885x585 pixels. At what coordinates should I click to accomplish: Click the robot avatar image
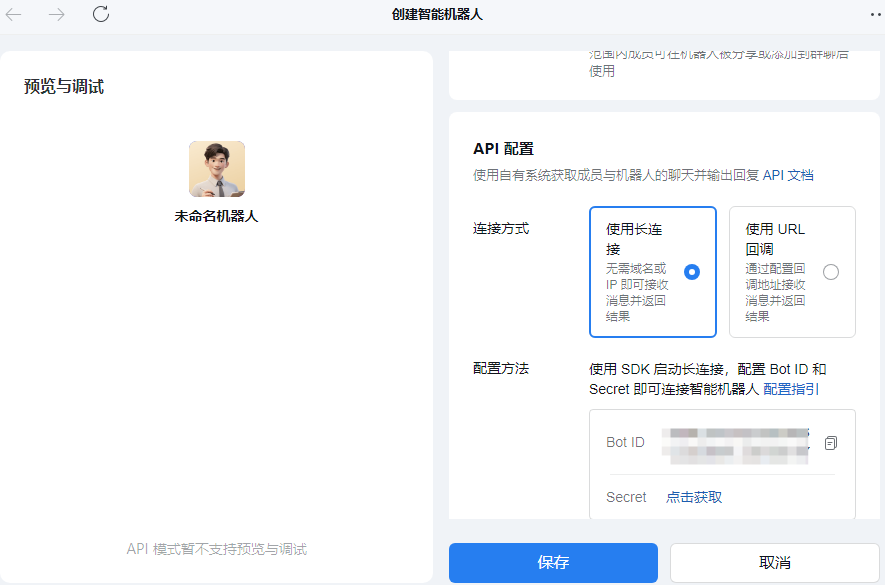point(217,169)
